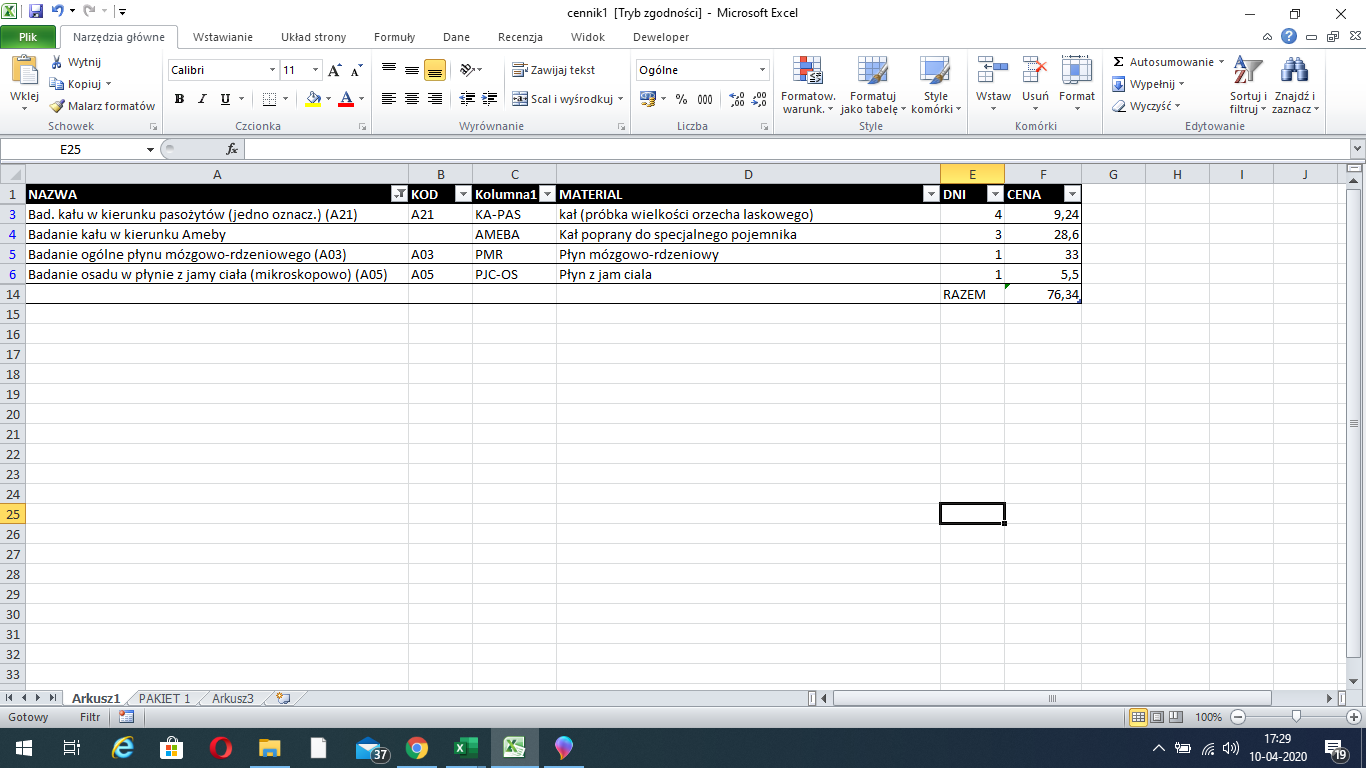Apply the red font color
Viewport: 1366px width, 768px height.
346,99
